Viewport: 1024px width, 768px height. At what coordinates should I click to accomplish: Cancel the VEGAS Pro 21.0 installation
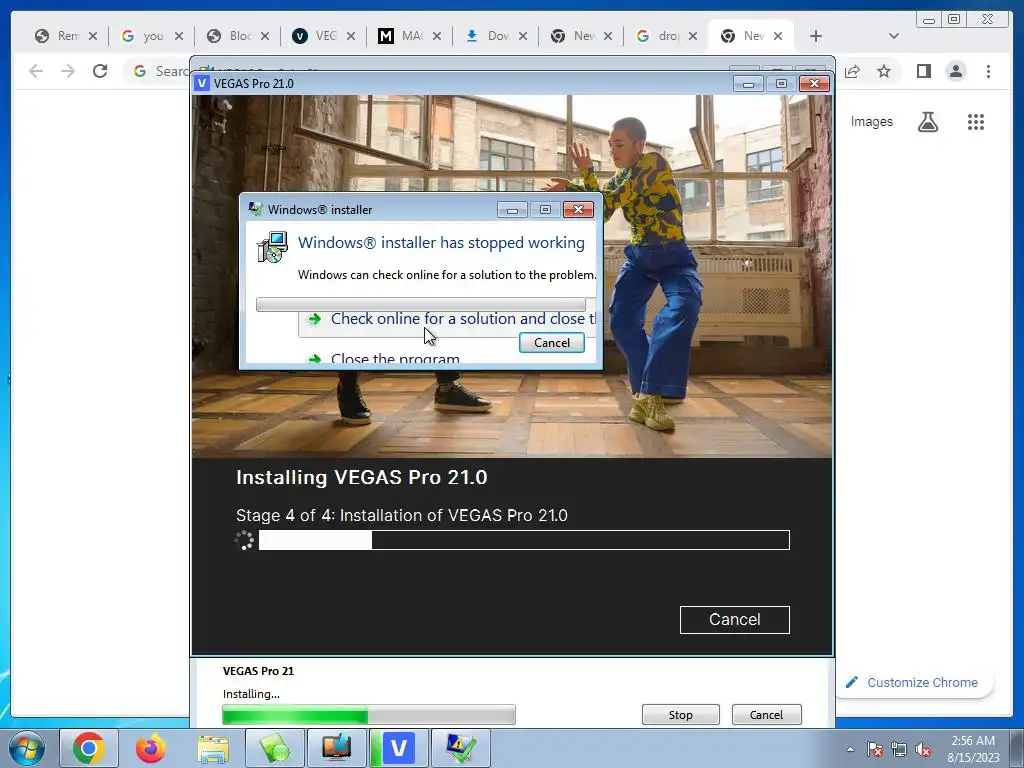[735, 620]
